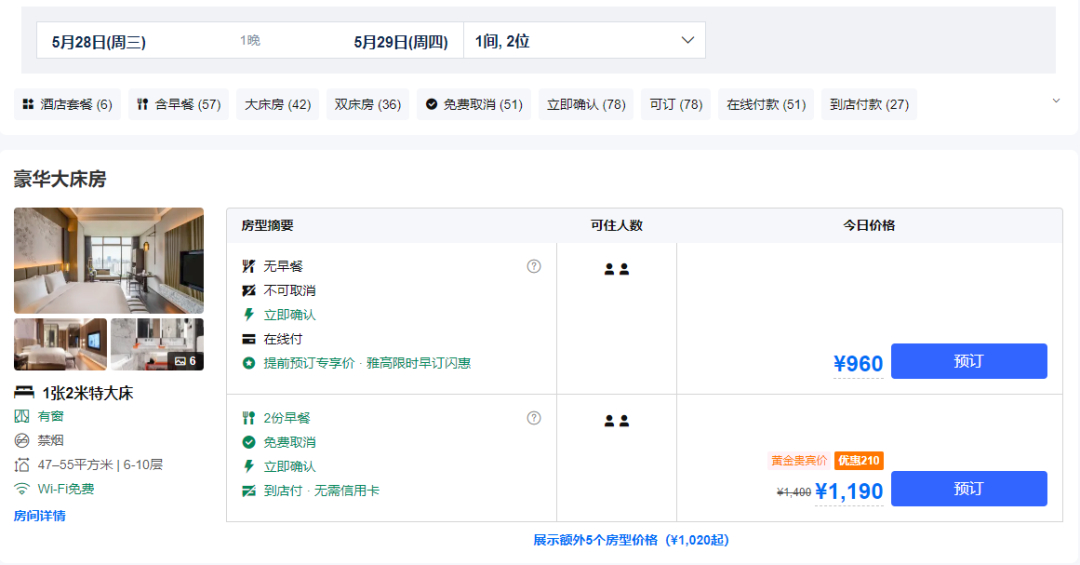
Task: Expand the 1间, 2位 room guest dropdown
Action: pyautogui.click(x=584, y=41)
